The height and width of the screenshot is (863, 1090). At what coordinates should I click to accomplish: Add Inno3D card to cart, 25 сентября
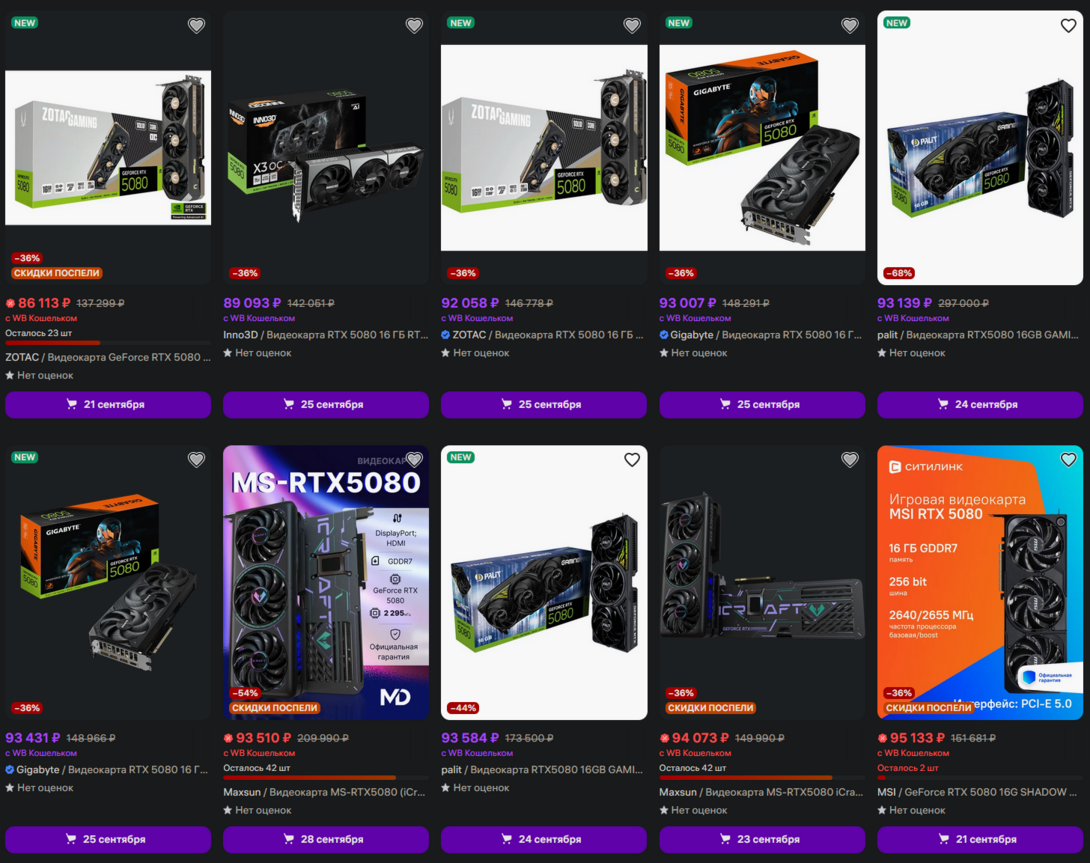(325, 405)
